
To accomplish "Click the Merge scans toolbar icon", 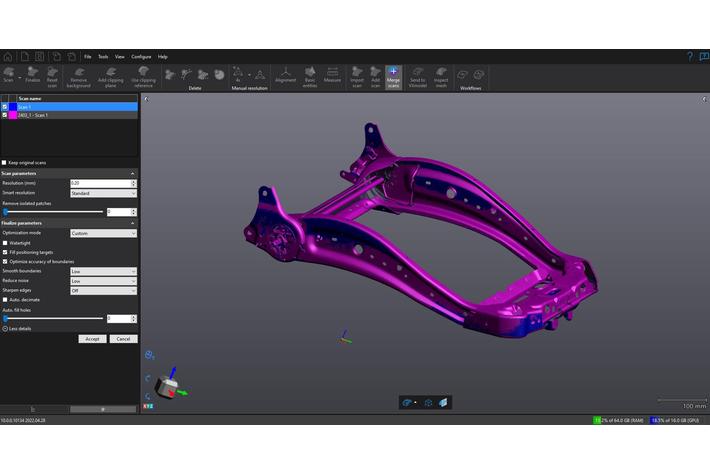I will pyautogui.click(x=392, y=76).
